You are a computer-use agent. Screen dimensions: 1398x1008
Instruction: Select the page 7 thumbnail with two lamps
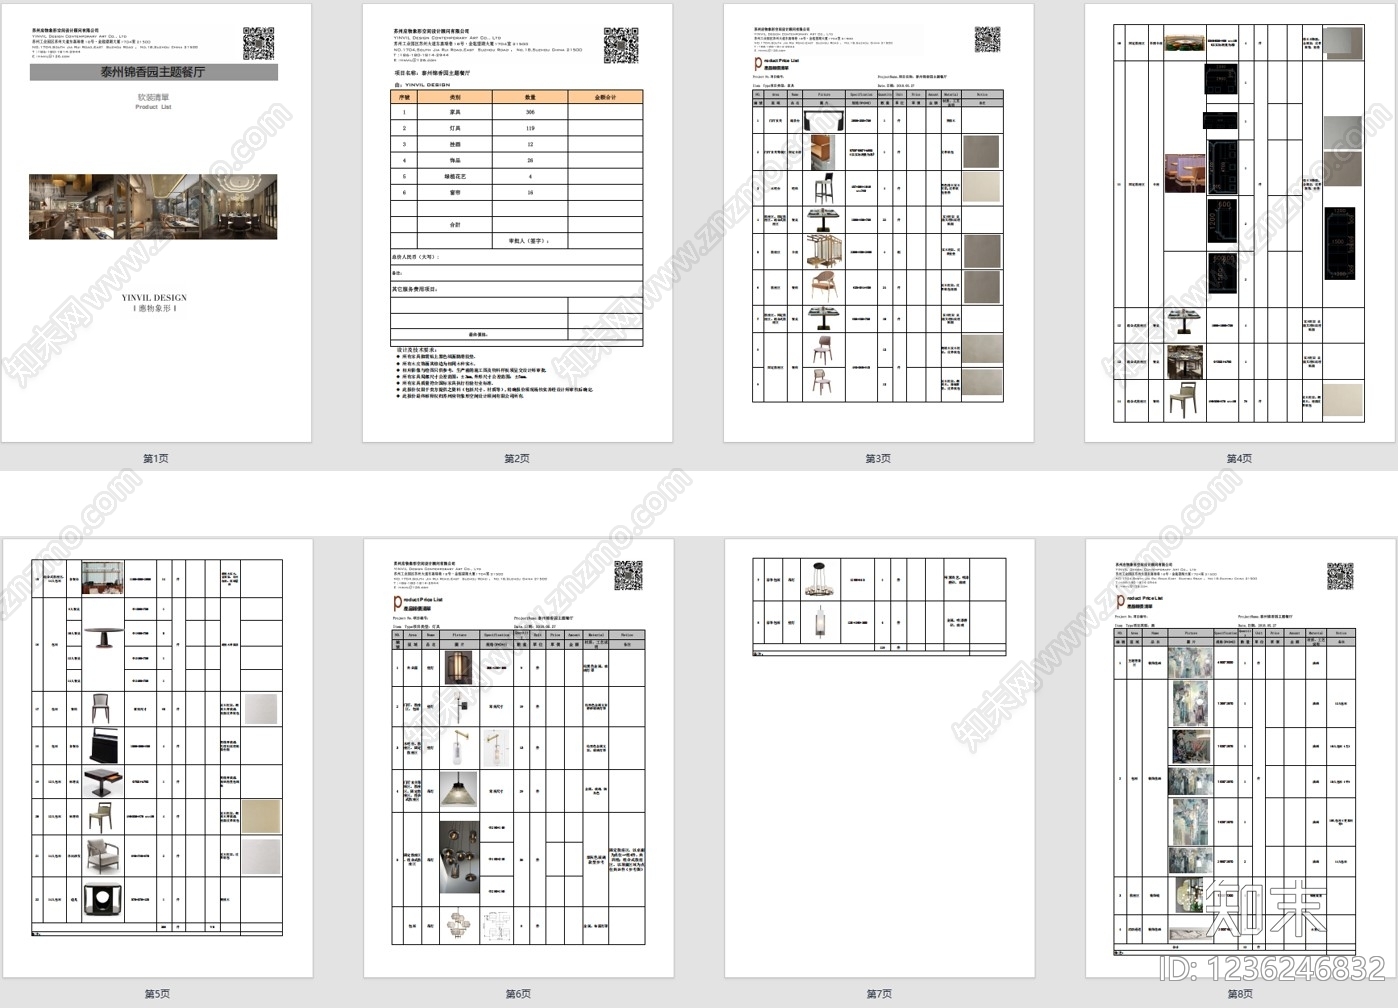coord(879,758)
